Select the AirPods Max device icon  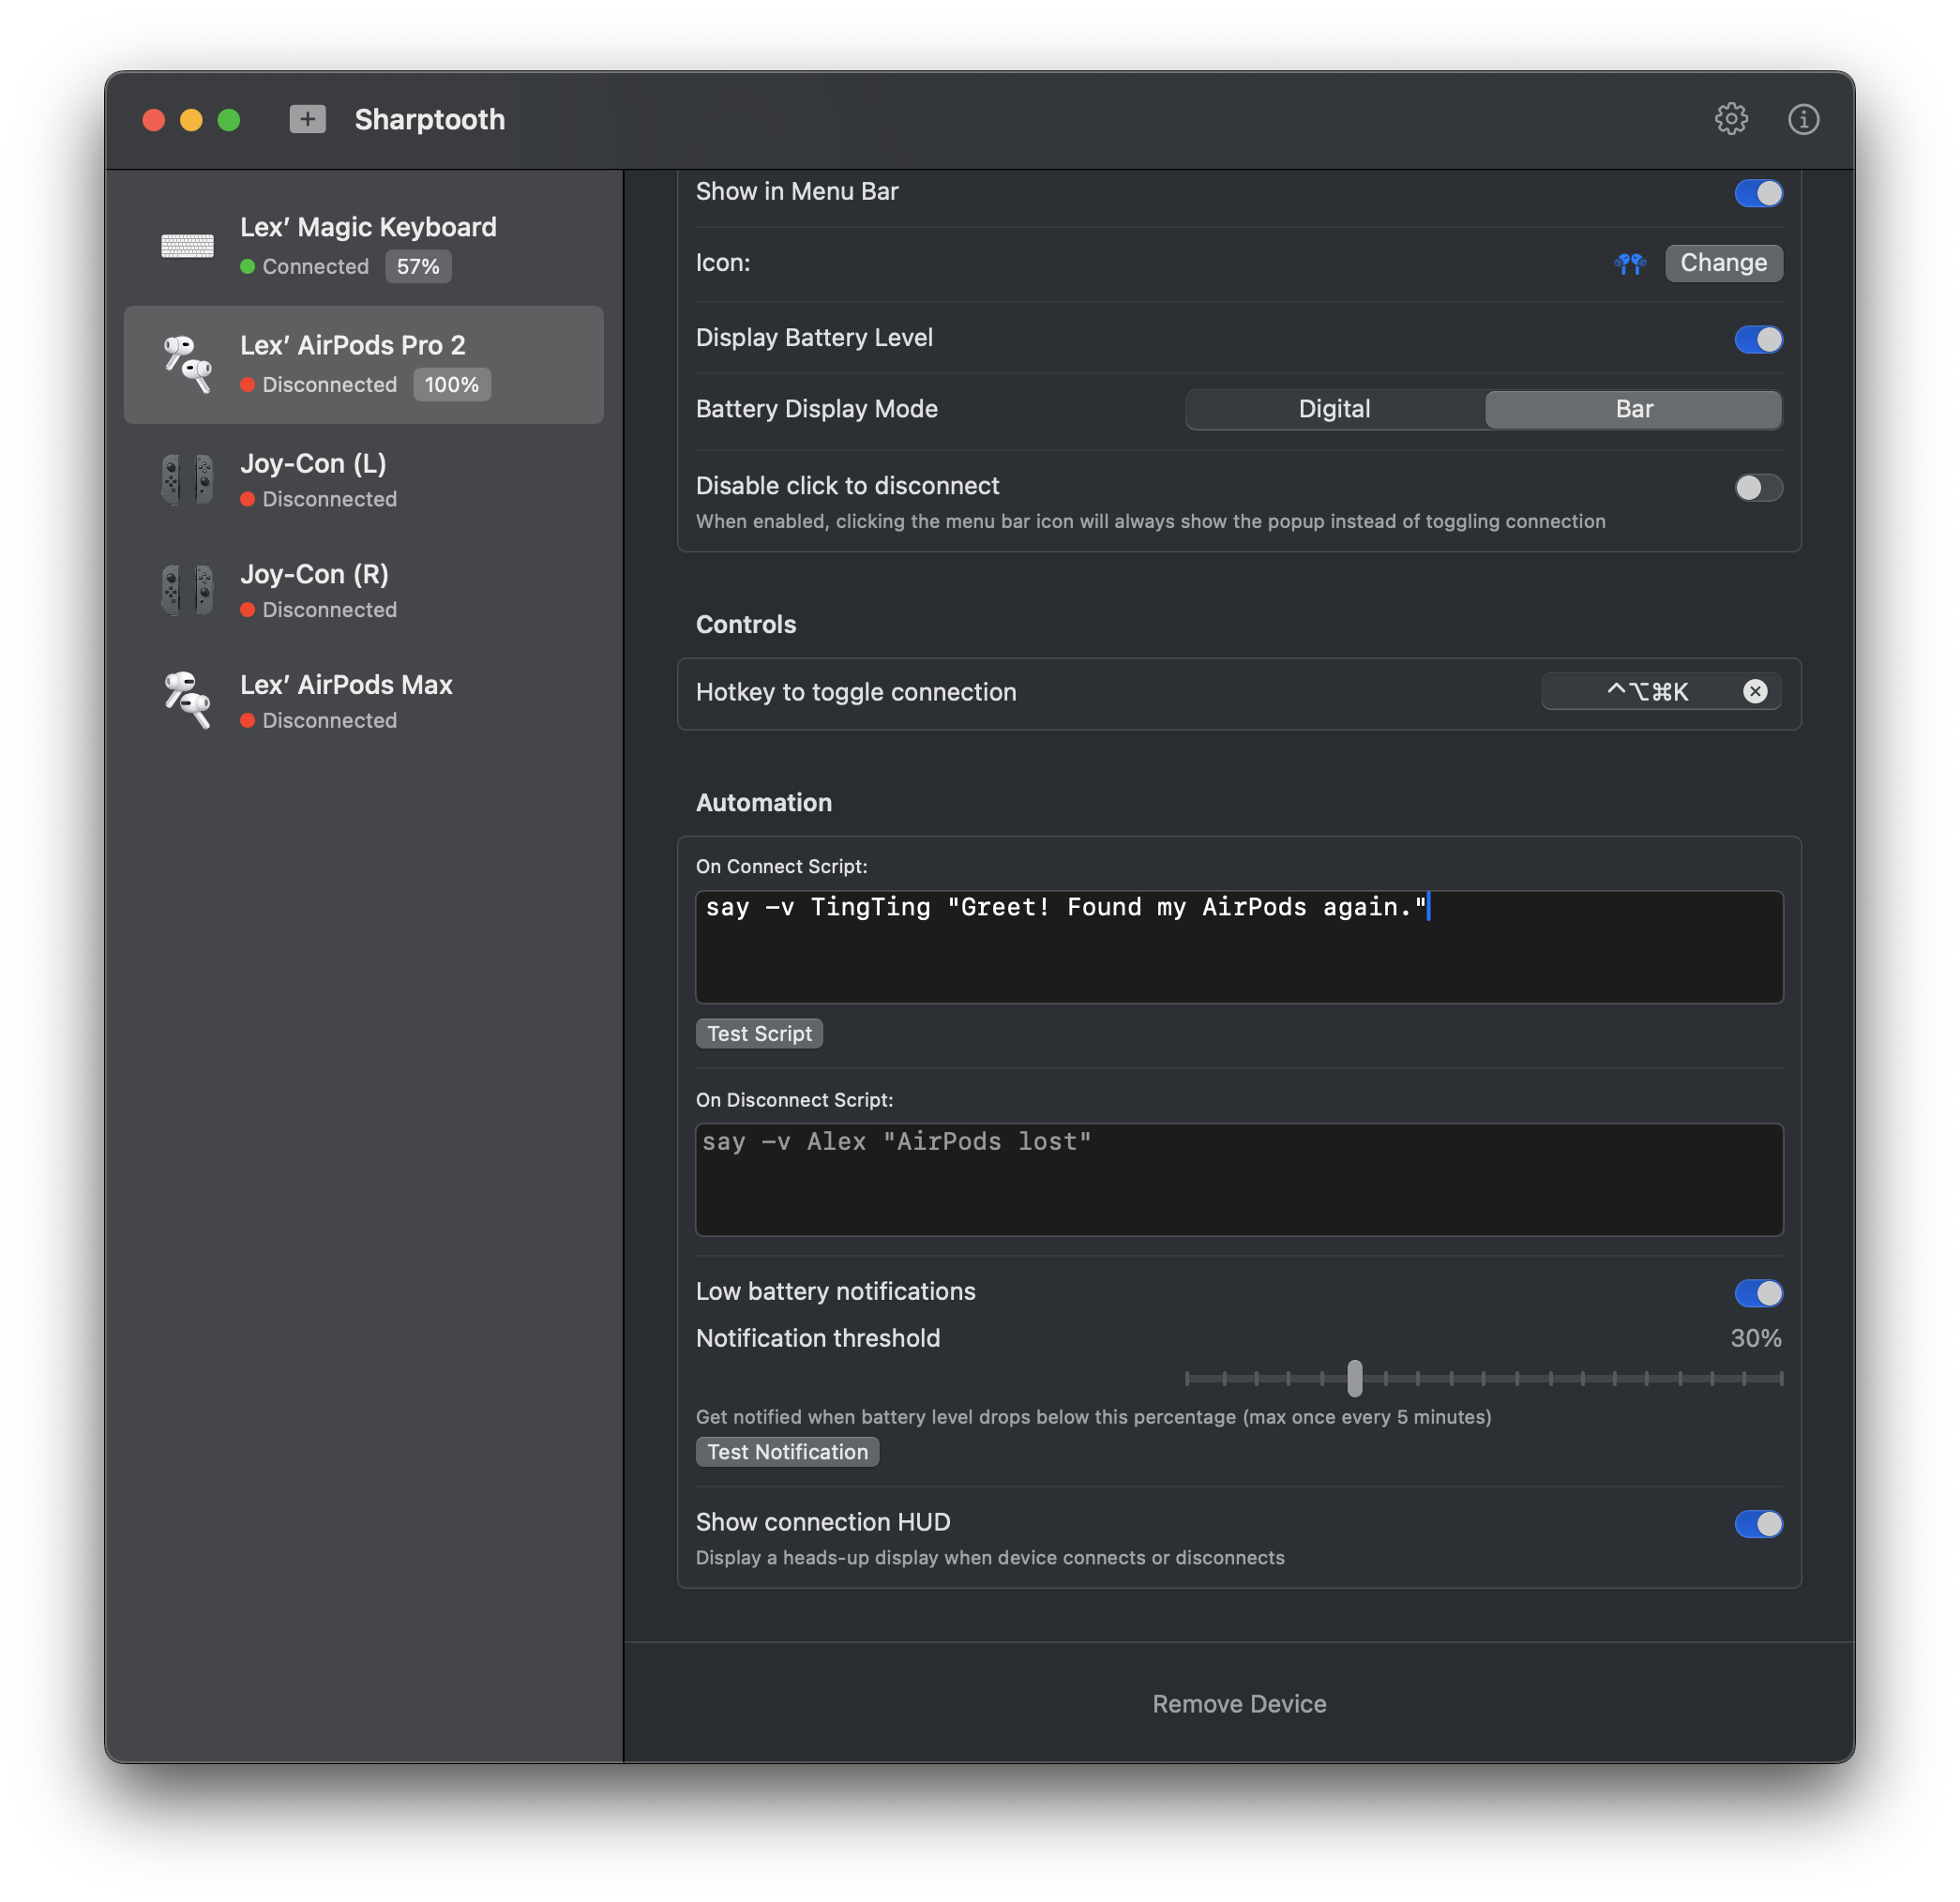(187, 700)
